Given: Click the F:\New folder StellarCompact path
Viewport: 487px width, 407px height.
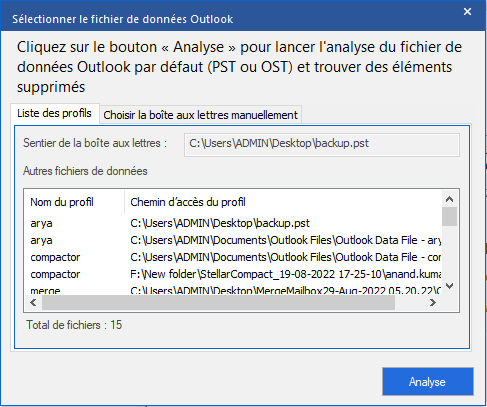Looking at the screenshot, I should 286,274.
